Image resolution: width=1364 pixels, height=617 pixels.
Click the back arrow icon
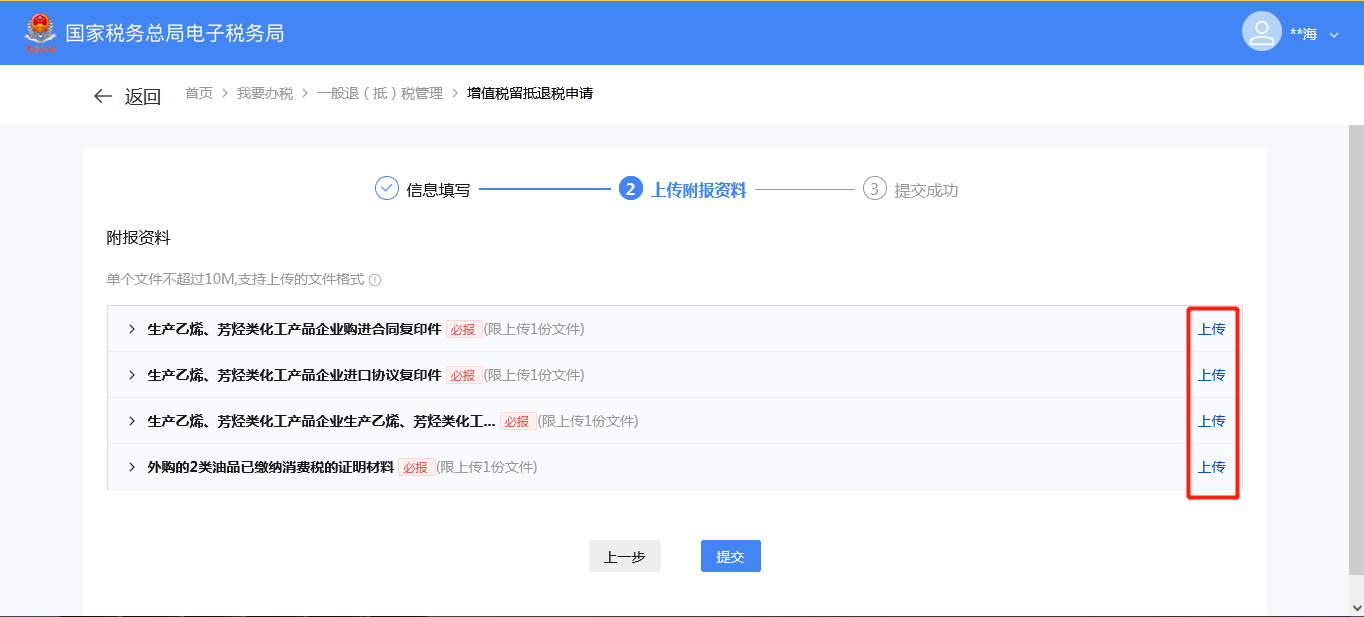coord(102,96)
